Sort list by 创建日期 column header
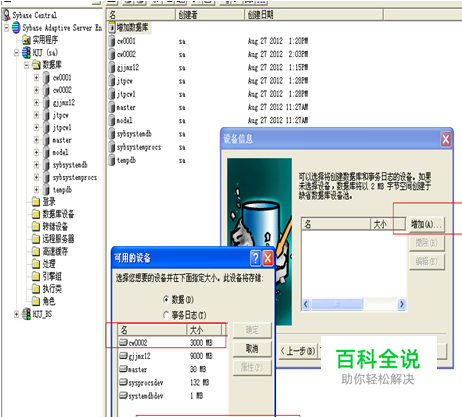 pyautogui.click(x=314, y=15)
